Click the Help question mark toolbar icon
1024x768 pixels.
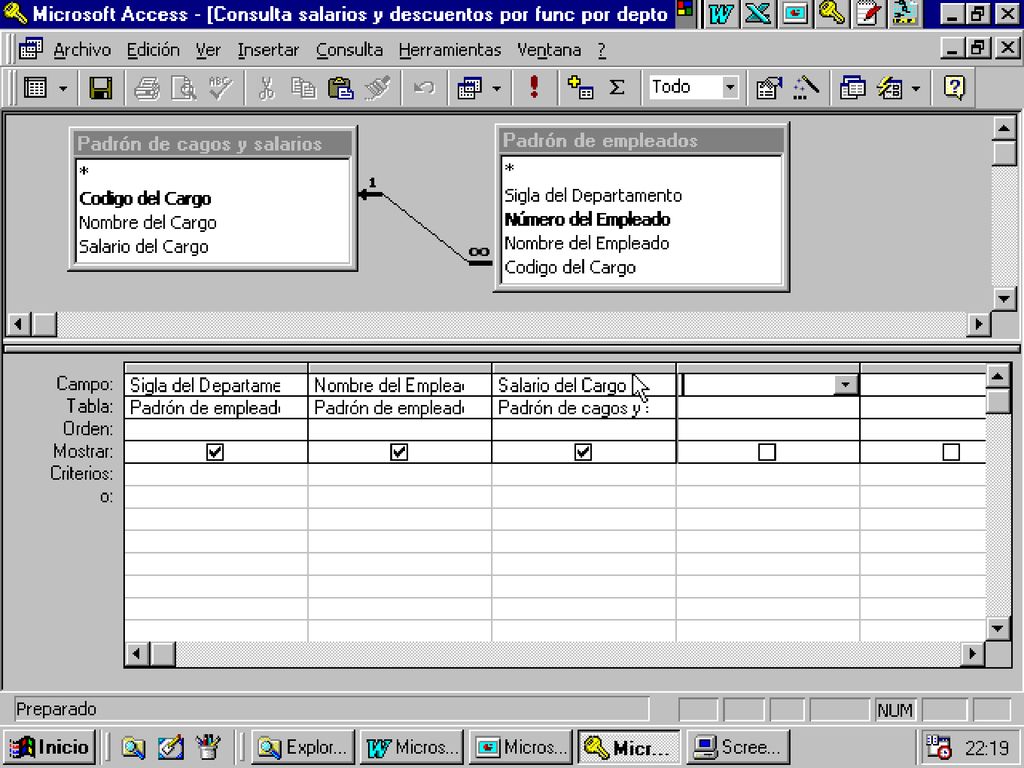tap(954, 88)
